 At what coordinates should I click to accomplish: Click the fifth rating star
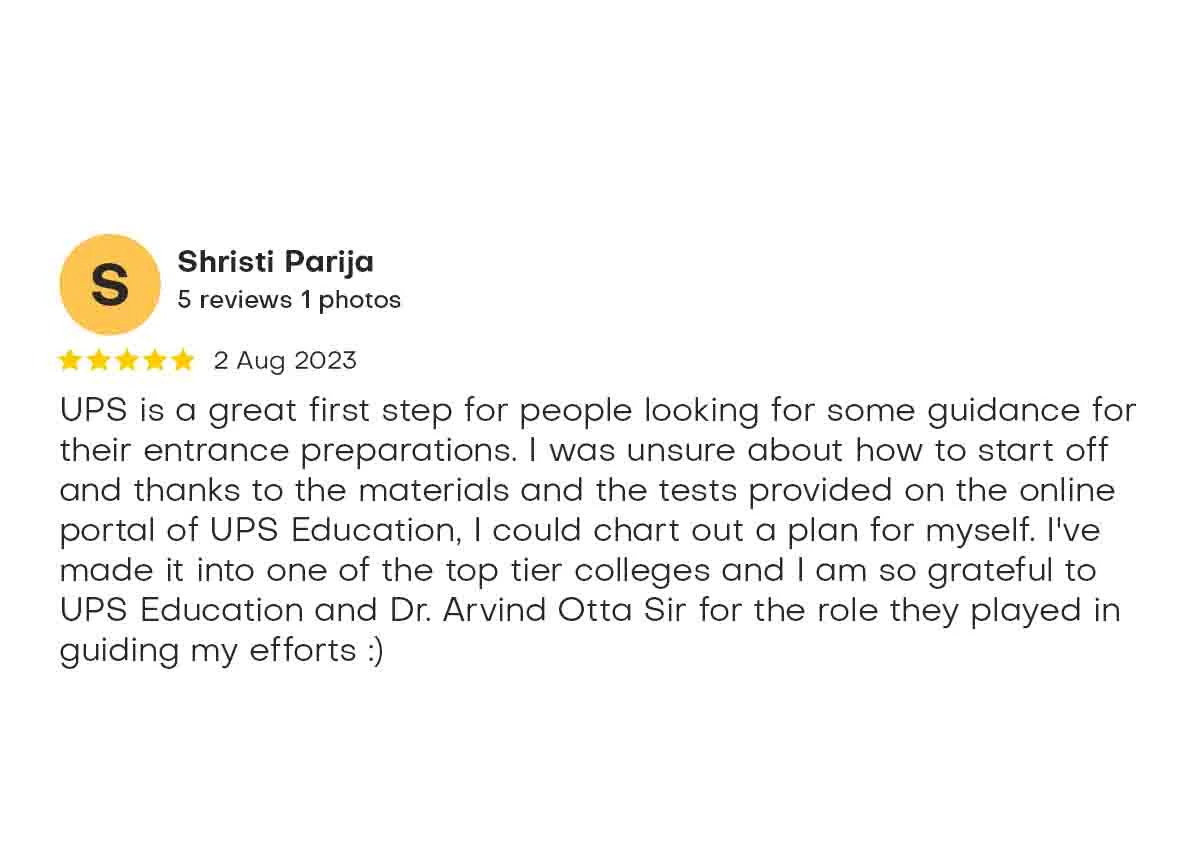click(x=182, y=360)
